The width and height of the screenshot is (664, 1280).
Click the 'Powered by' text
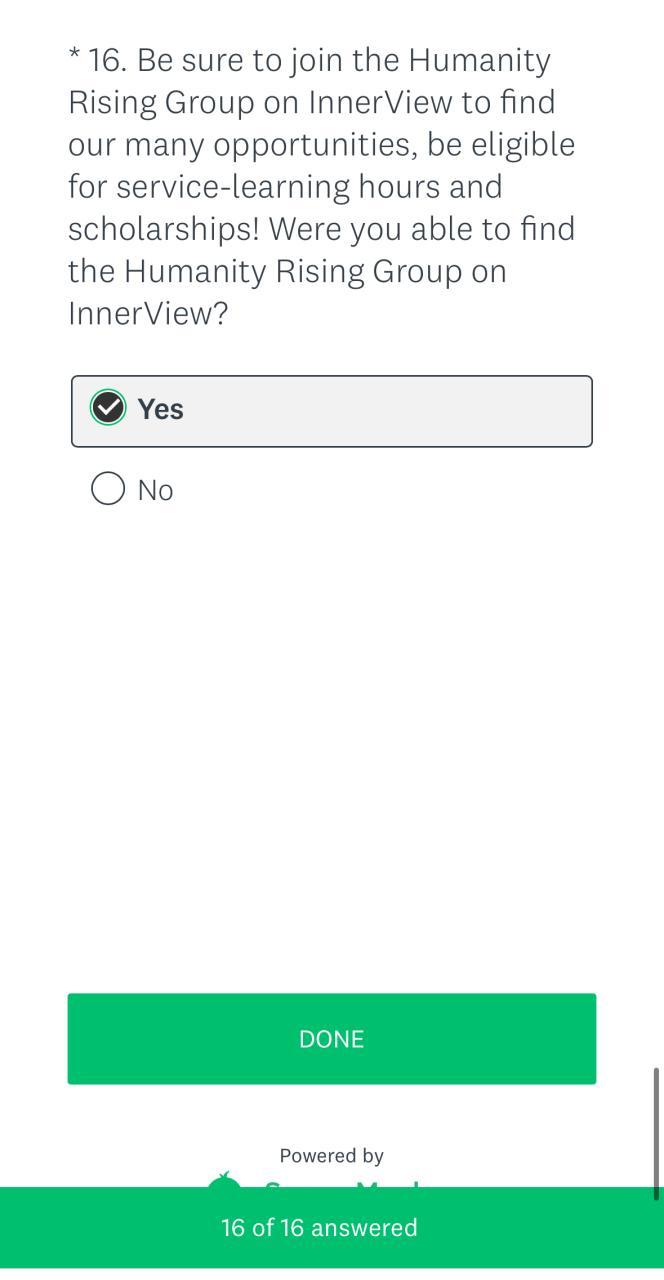tap(331, 1156)
